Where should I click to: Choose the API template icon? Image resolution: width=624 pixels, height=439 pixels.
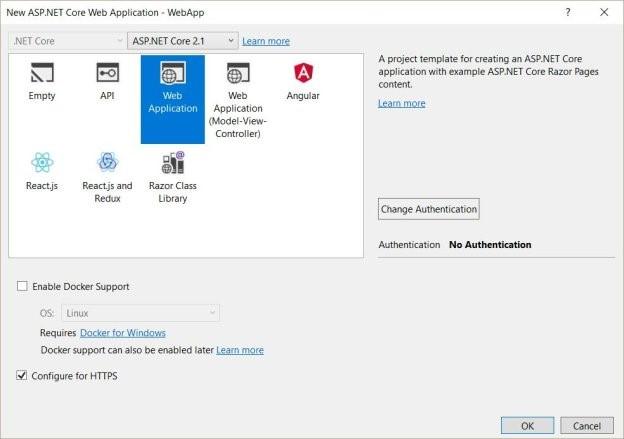point(107,72)
